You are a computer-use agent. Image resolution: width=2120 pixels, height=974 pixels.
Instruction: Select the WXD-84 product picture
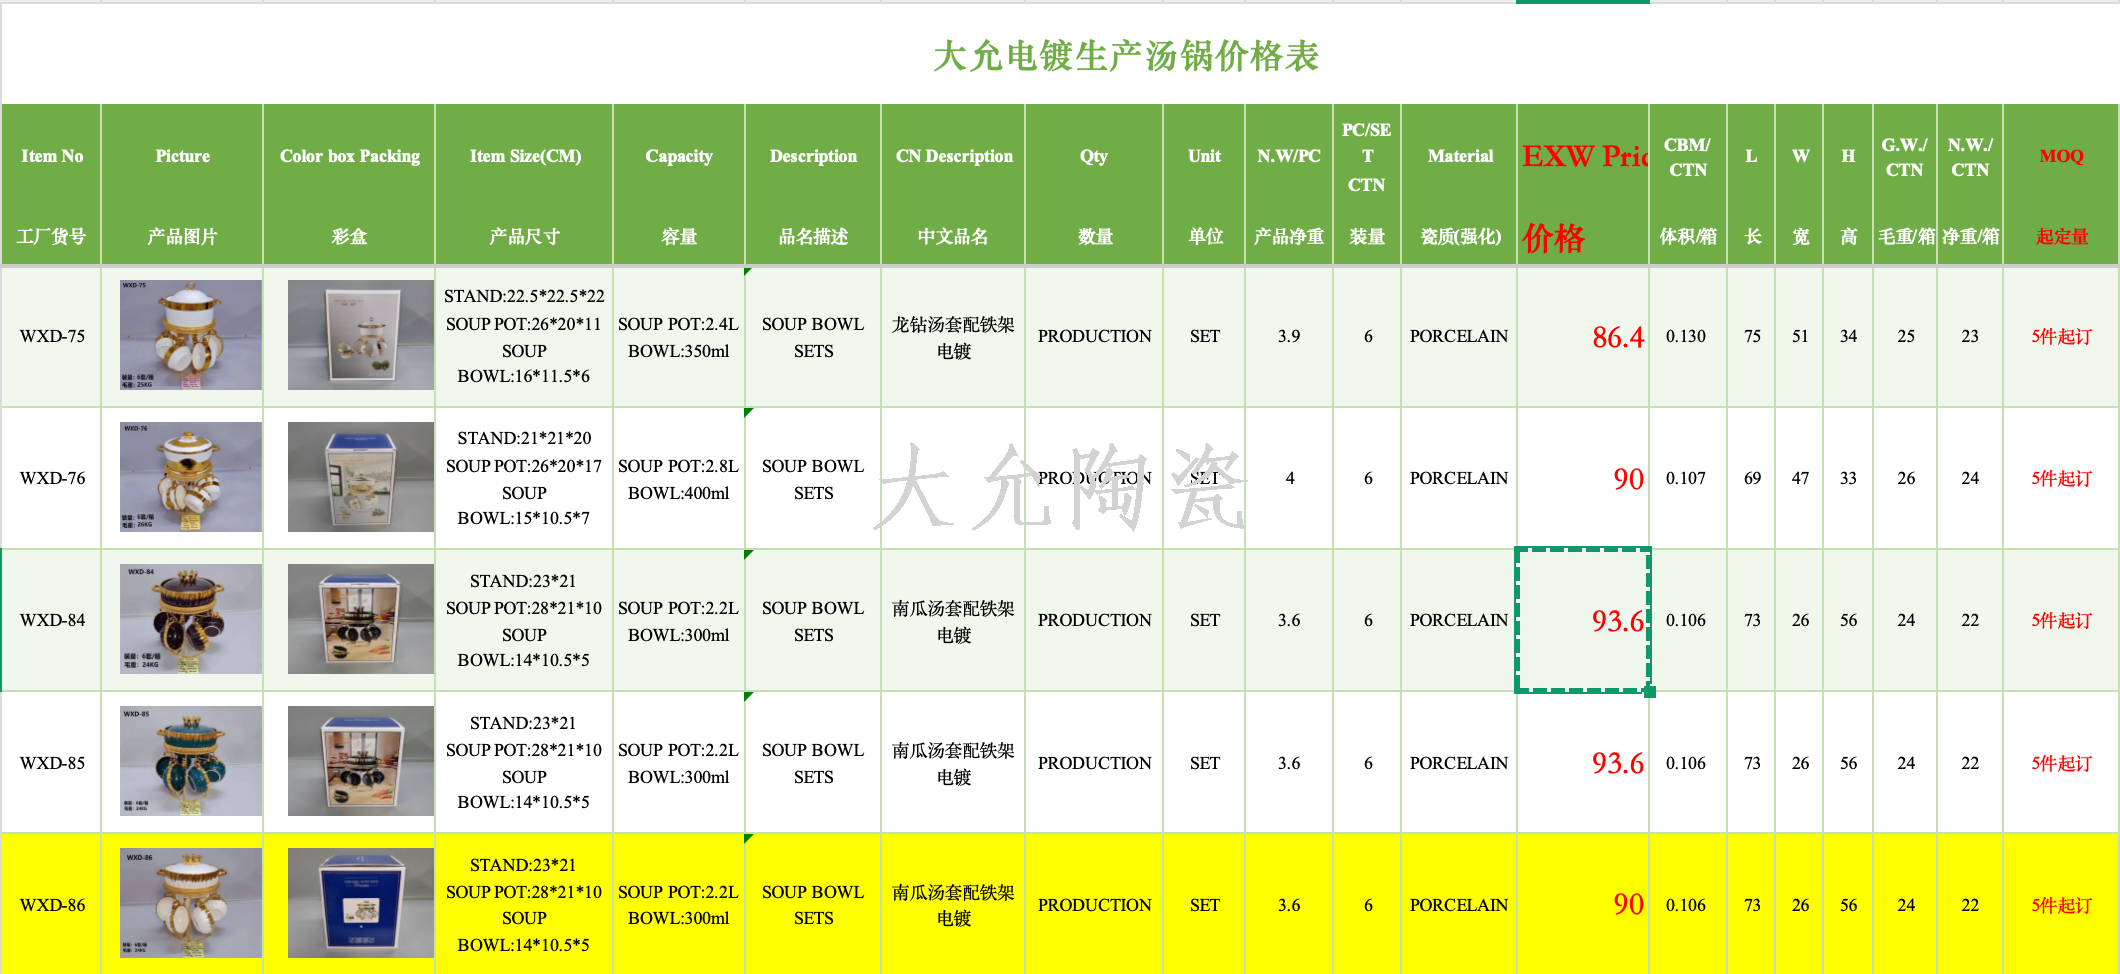click(190, 619)
